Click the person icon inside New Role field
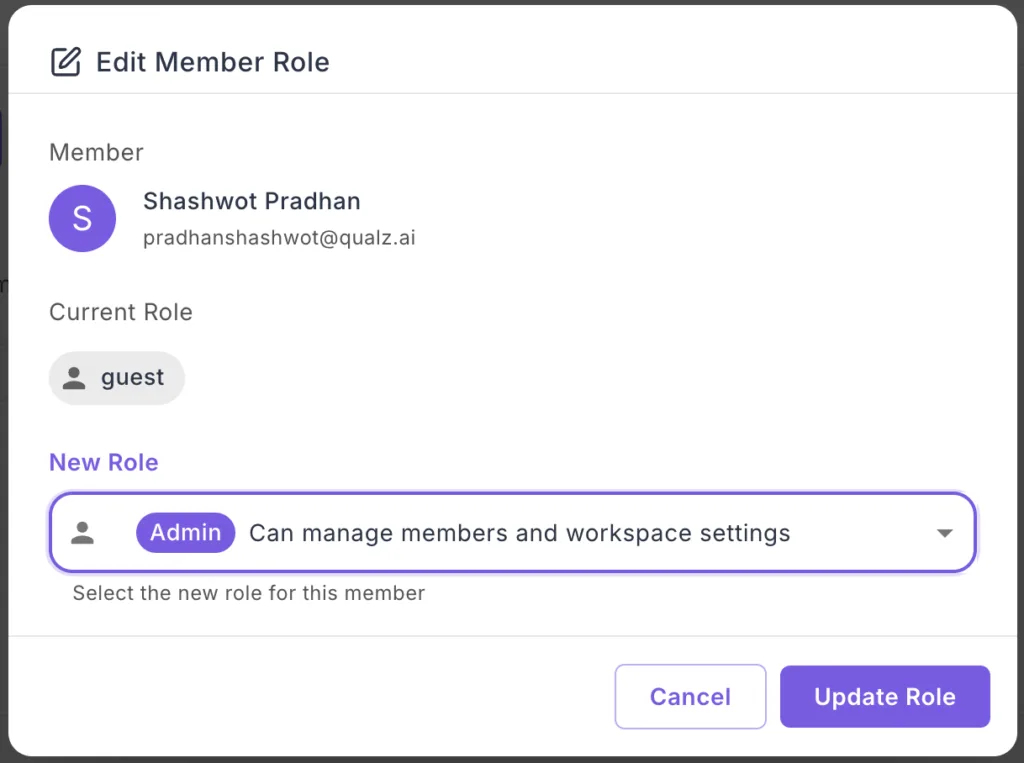The height and width of the screenshot is (763, 1024). (x=83, y=533)
